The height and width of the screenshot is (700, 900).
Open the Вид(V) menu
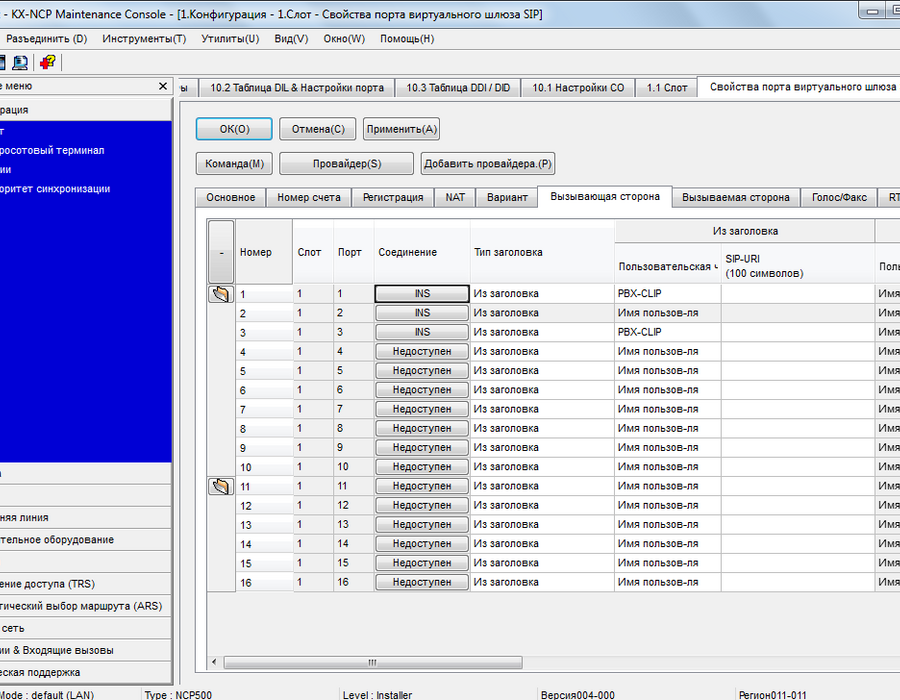[291, 38]
